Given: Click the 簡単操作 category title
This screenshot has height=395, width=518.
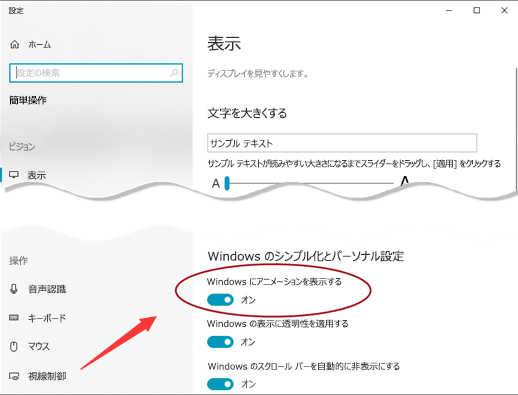Looking at the screenshot, I should [x=28, y=100].
